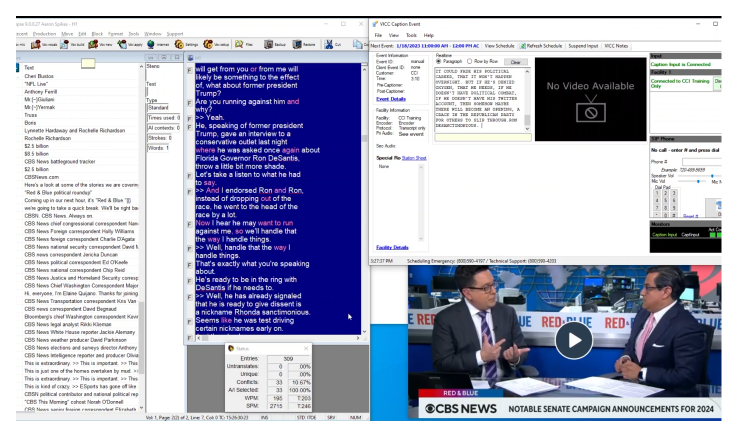This screenshot has height=437, width=738.
Task: Open the Facility Details link
Action: [x=392, y=247]
